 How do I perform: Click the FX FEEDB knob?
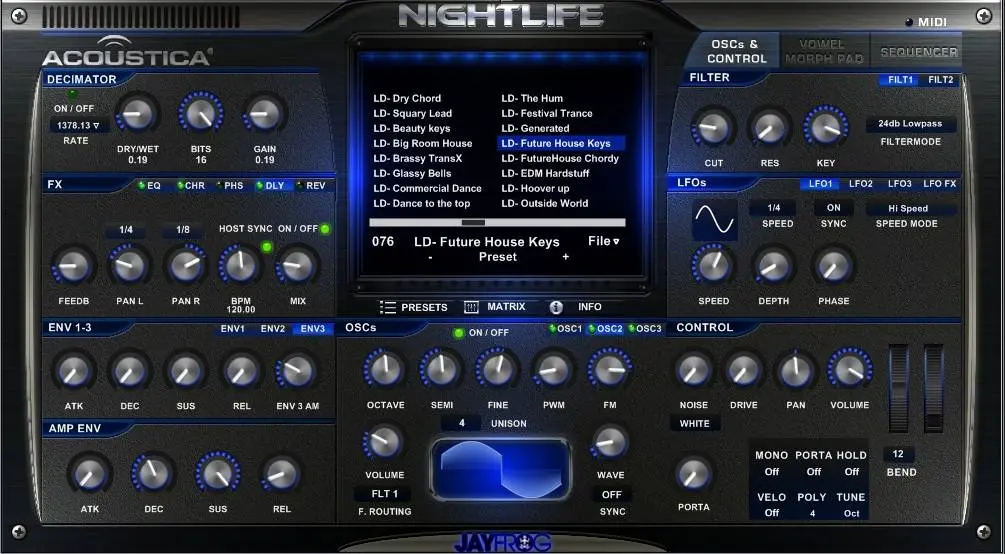coord(73,266)
